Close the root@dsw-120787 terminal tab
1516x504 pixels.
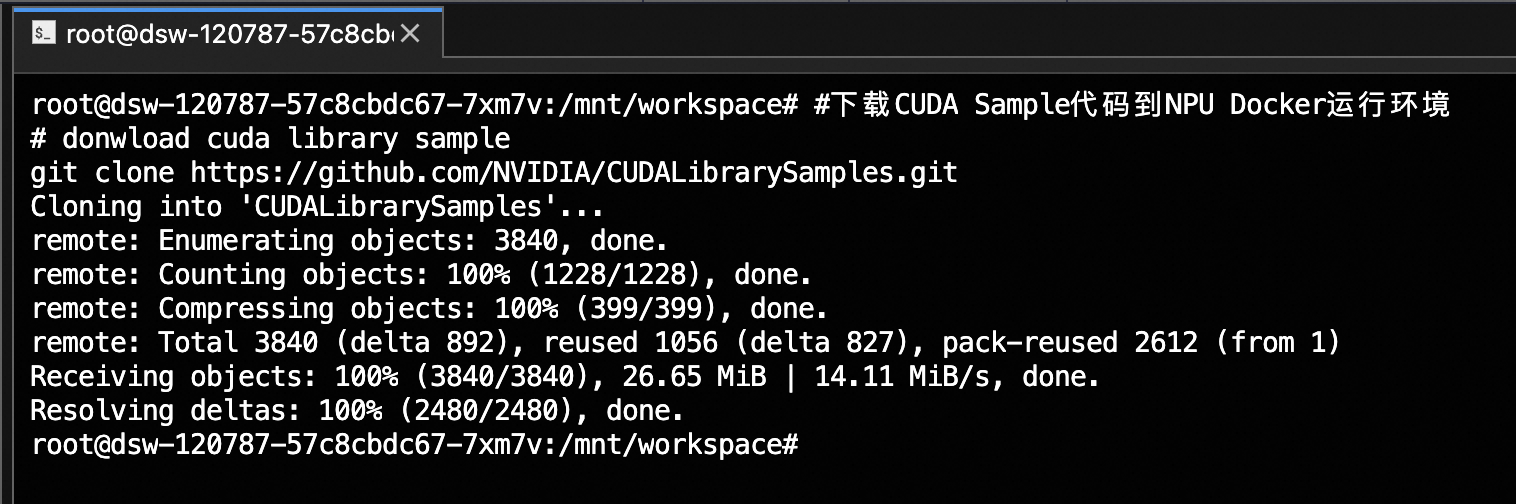[x=409, y=34]
